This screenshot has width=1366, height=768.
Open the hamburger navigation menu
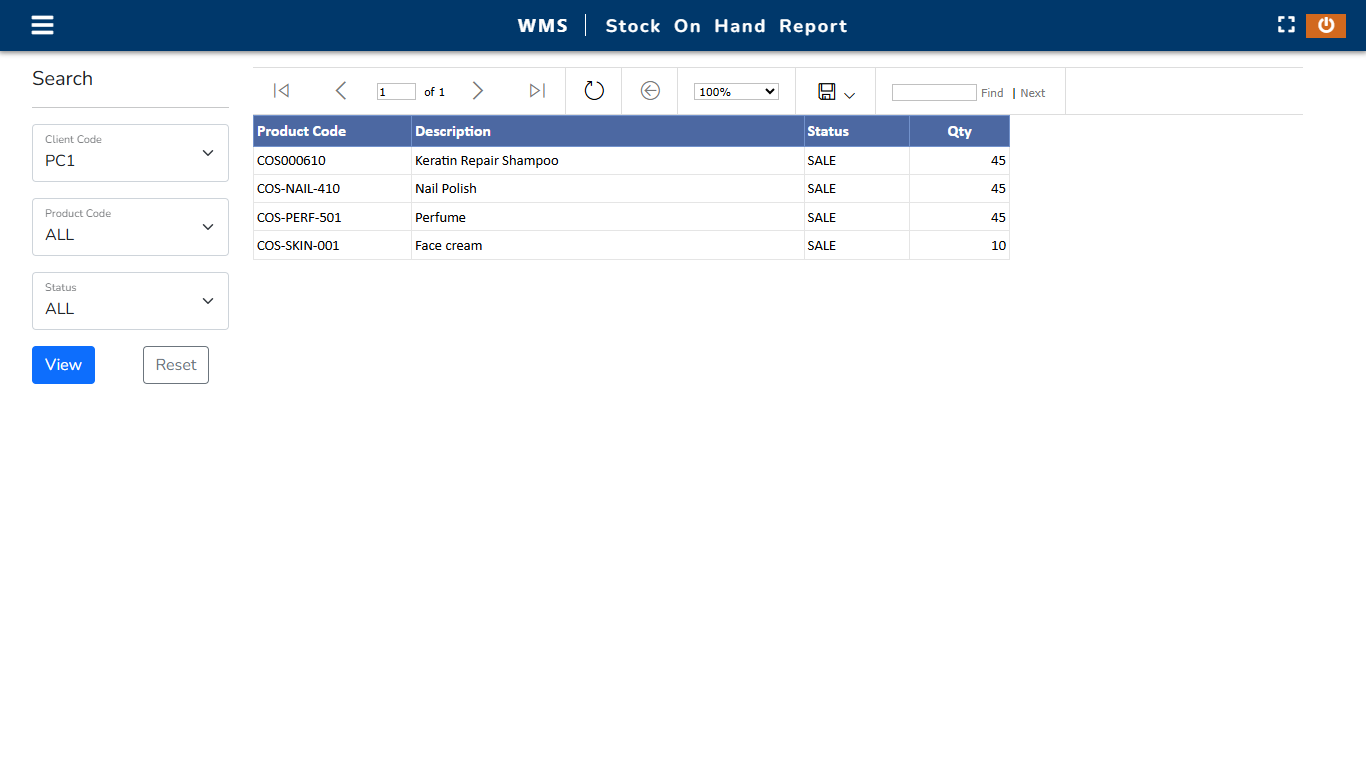42,25
